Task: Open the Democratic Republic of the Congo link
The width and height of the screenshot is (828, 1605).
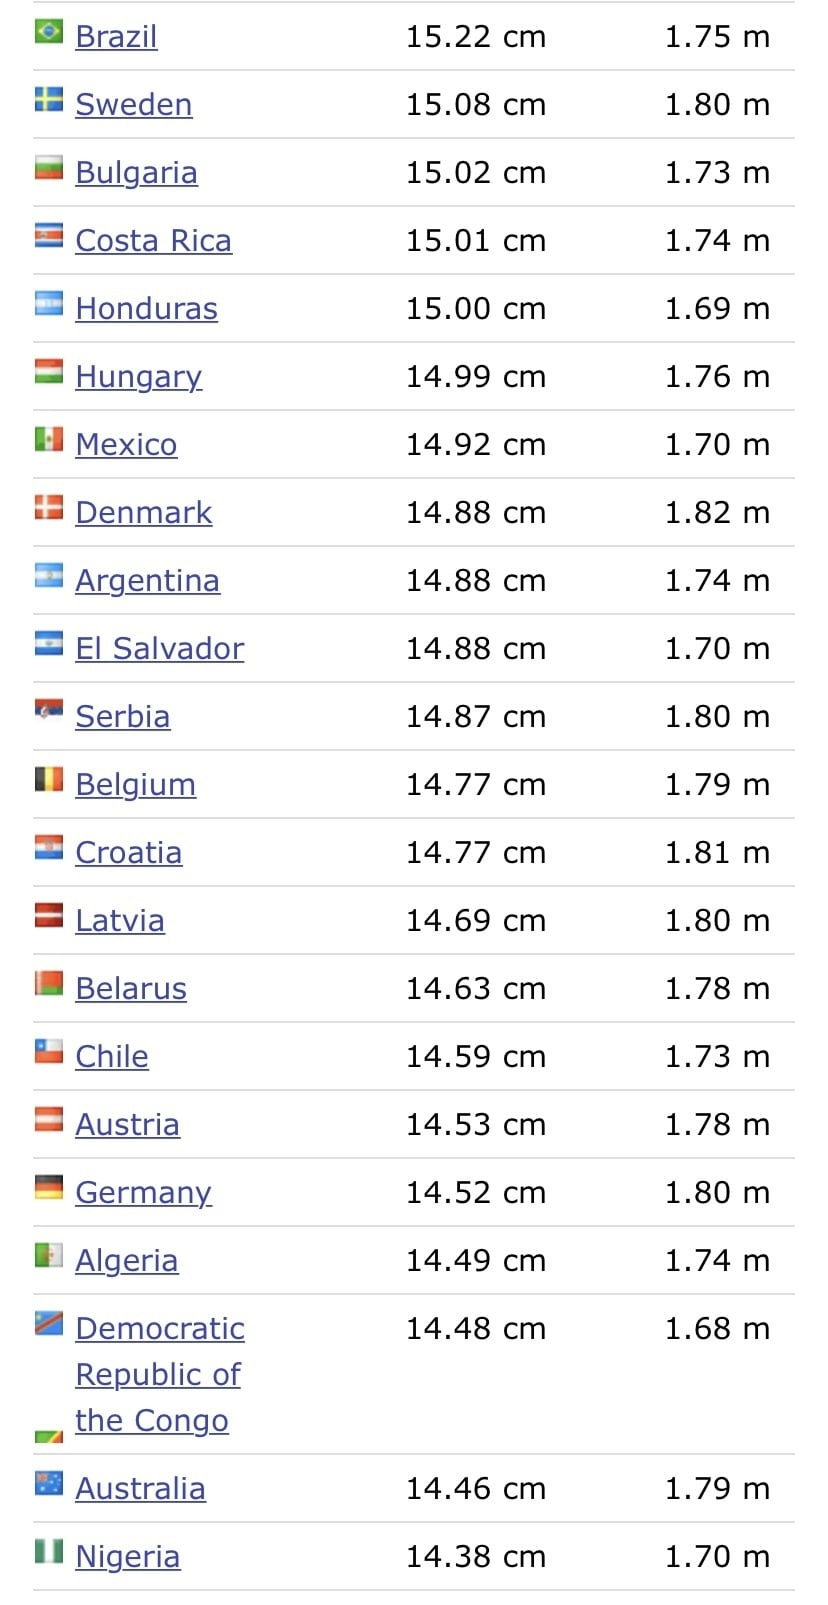Action: [160, 1374]
